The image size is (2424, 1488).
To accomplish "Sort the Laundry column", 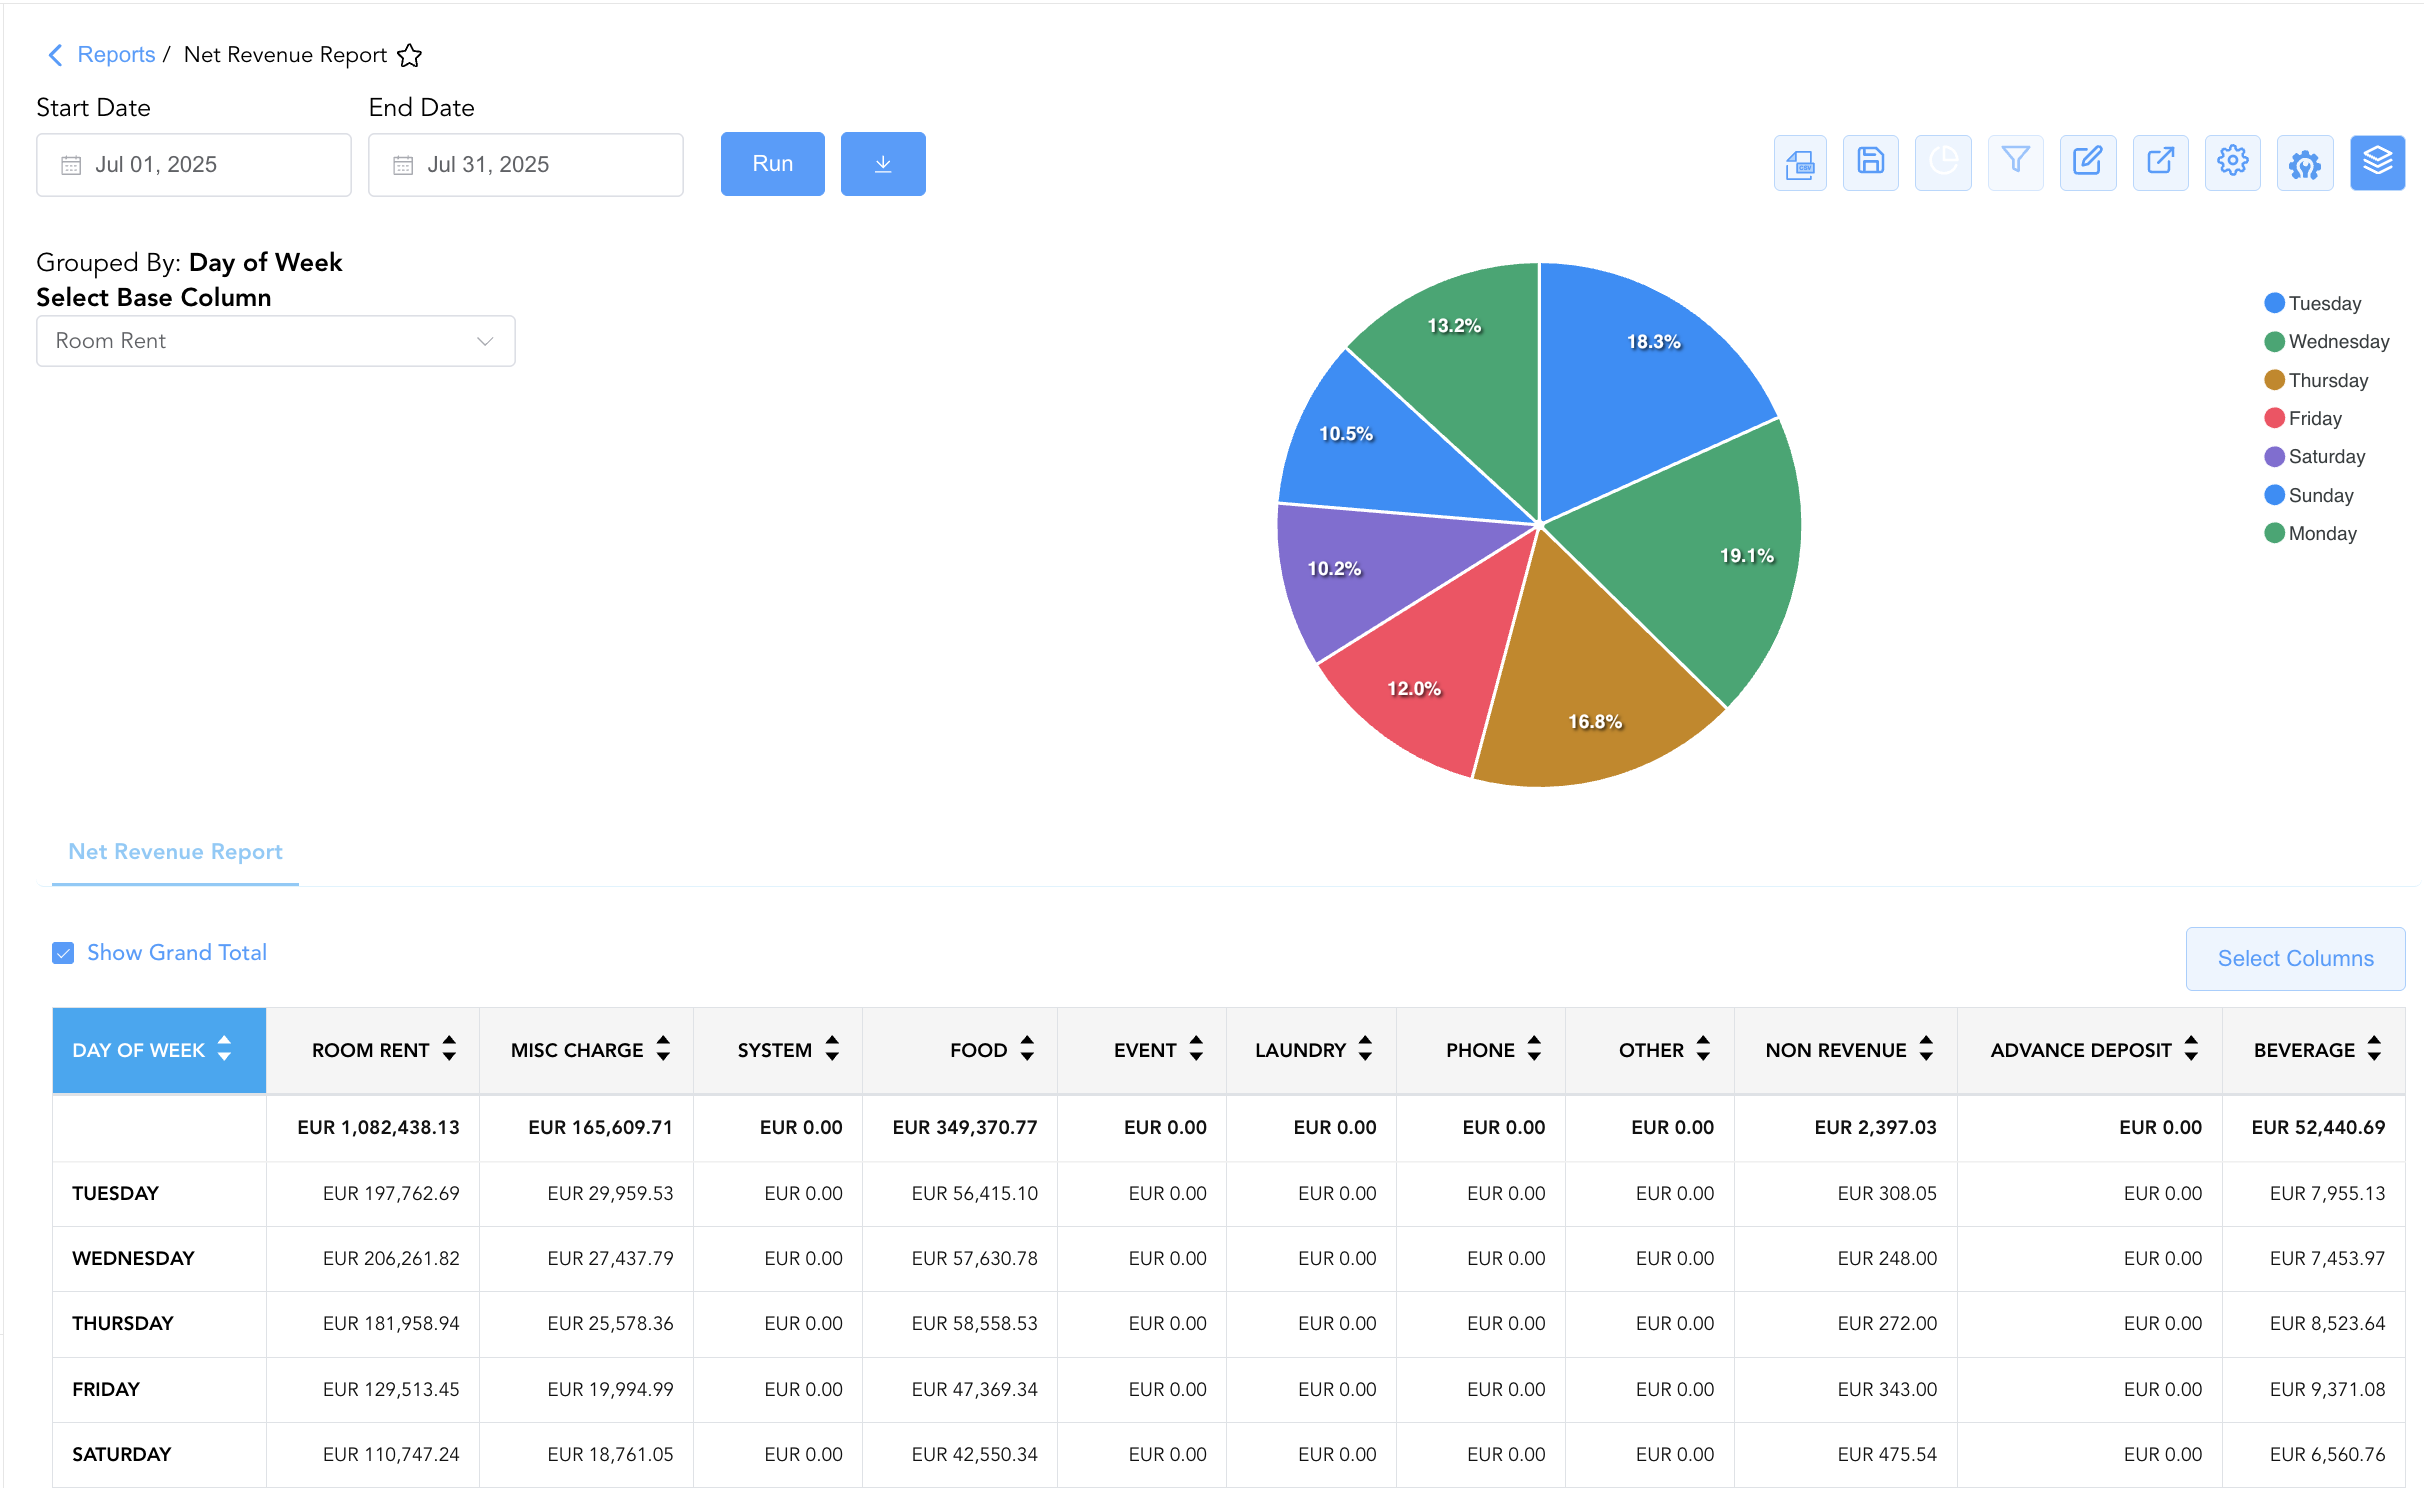I will click(1365, 1049).
